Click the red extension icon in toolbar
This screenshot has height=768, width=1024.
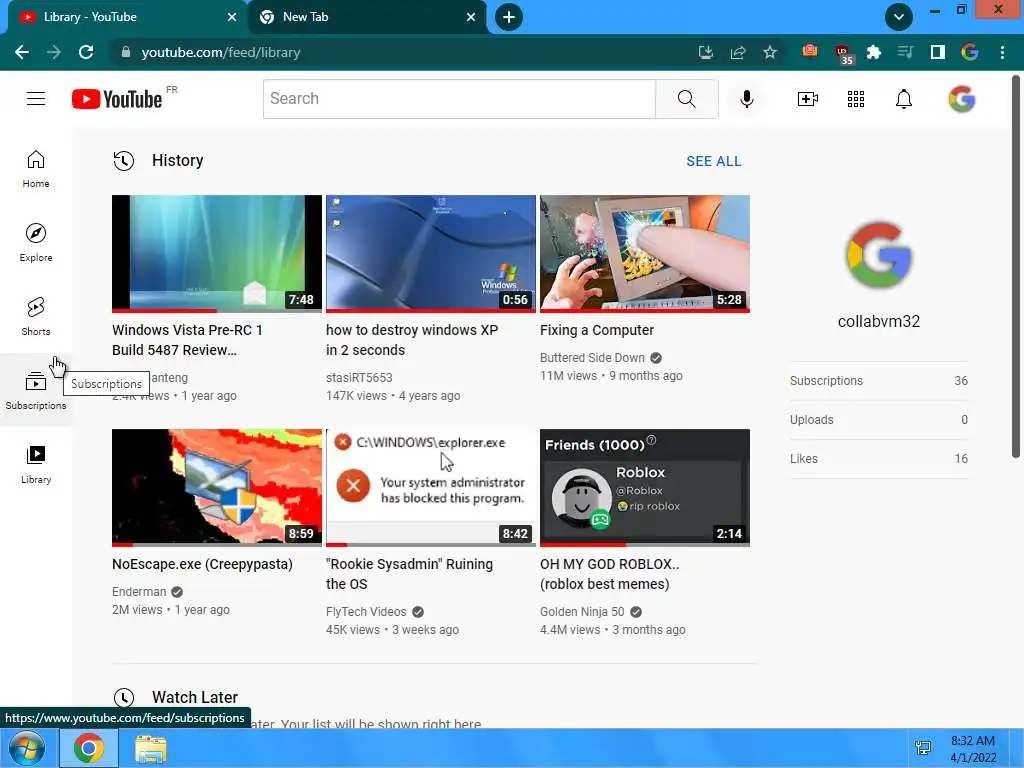point(810,51)
